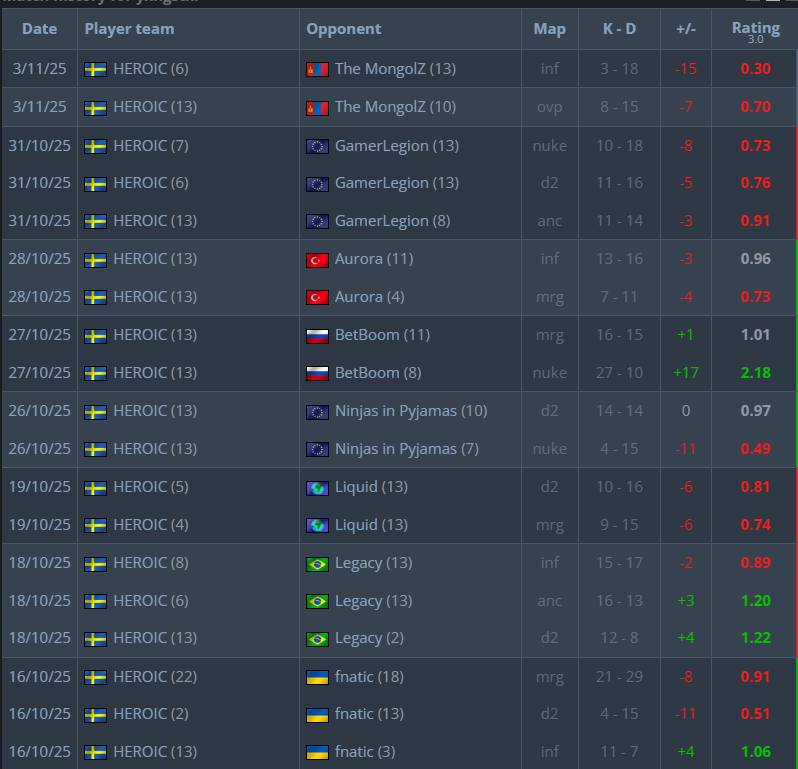Click the Mongolian flag next to The MongolZ (13)
Image resolution: width=798 pixels, height=769 pixels.
[317, 69]
